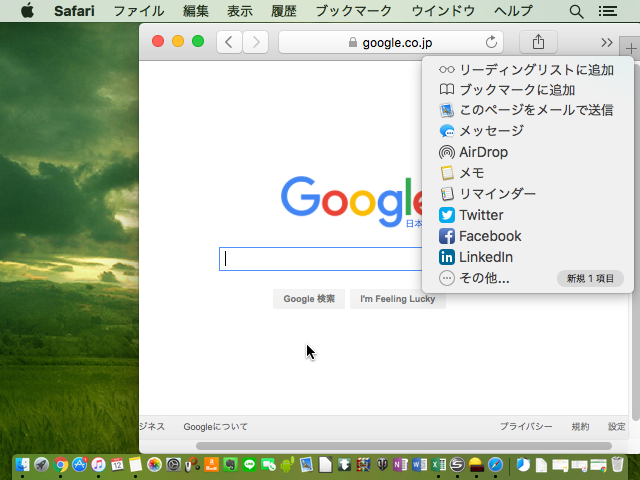Viewport: 640px width, 480px height.
Task: Open the 履歴 menu in the menu bar
Action: tap(285, 11)
